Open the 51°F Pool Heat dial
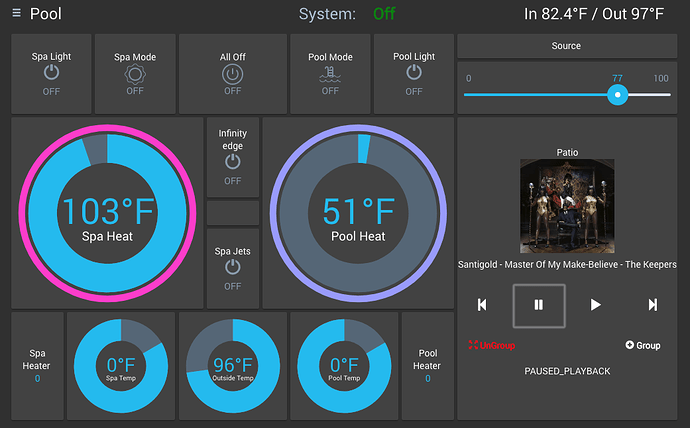Viewport: 690px width, 428px height. point(357,212)
